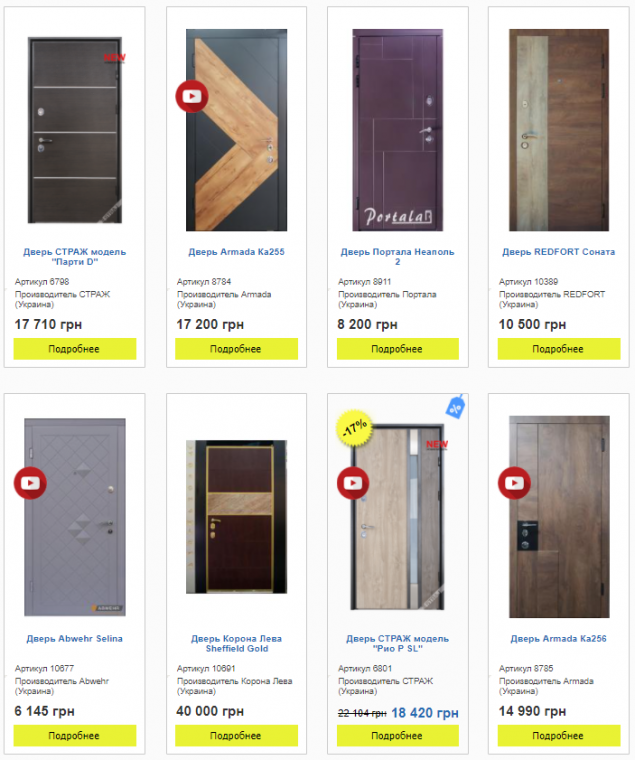This screenshot has height=760, width=635.
Task: Open Дверь СТРАЖ модель Парти D link
Action: [75, 256]
